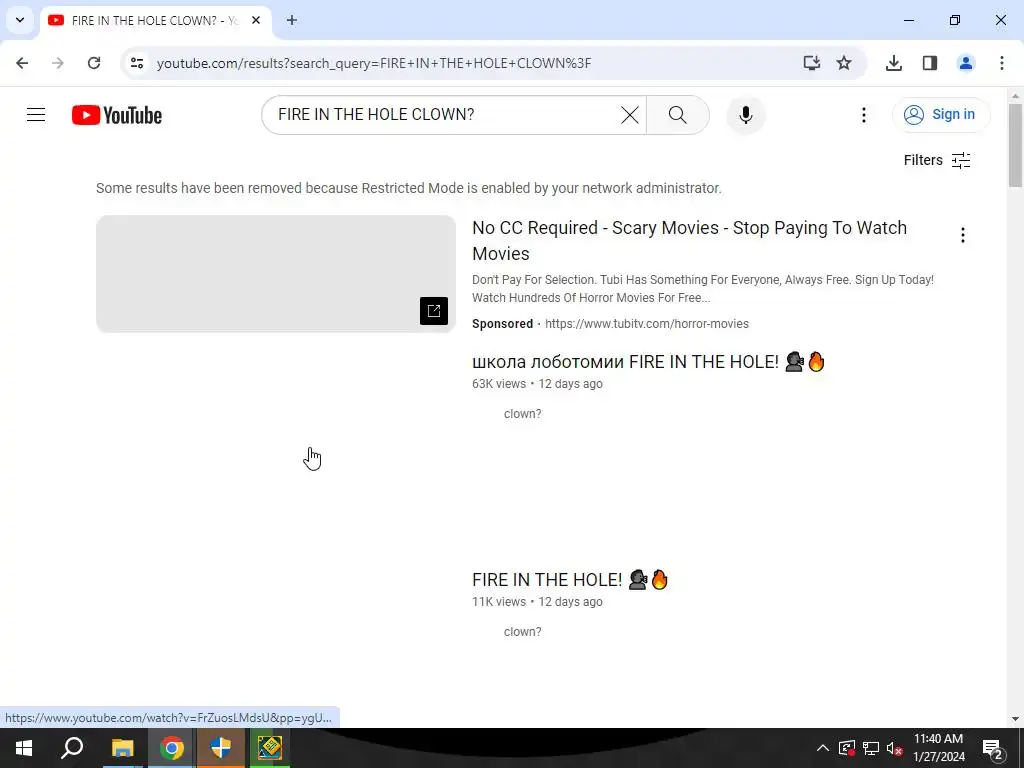This screenshot has height=768, width=1024.
Task: Open YouTube settings three-dot menu
Action: click(x=863, y=115)
